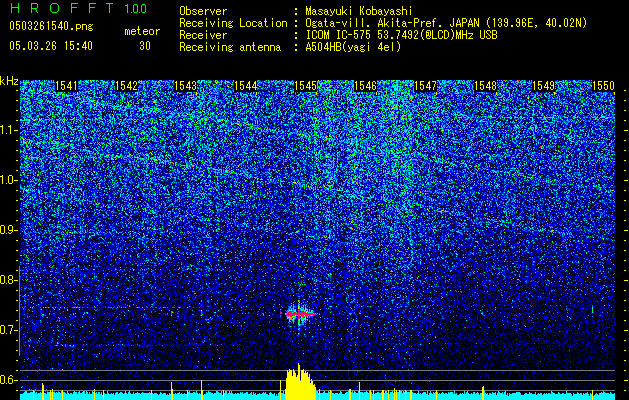Click the 1541 time marker
This screenshot has height=400, width=629.
click(x=66, y=86)
